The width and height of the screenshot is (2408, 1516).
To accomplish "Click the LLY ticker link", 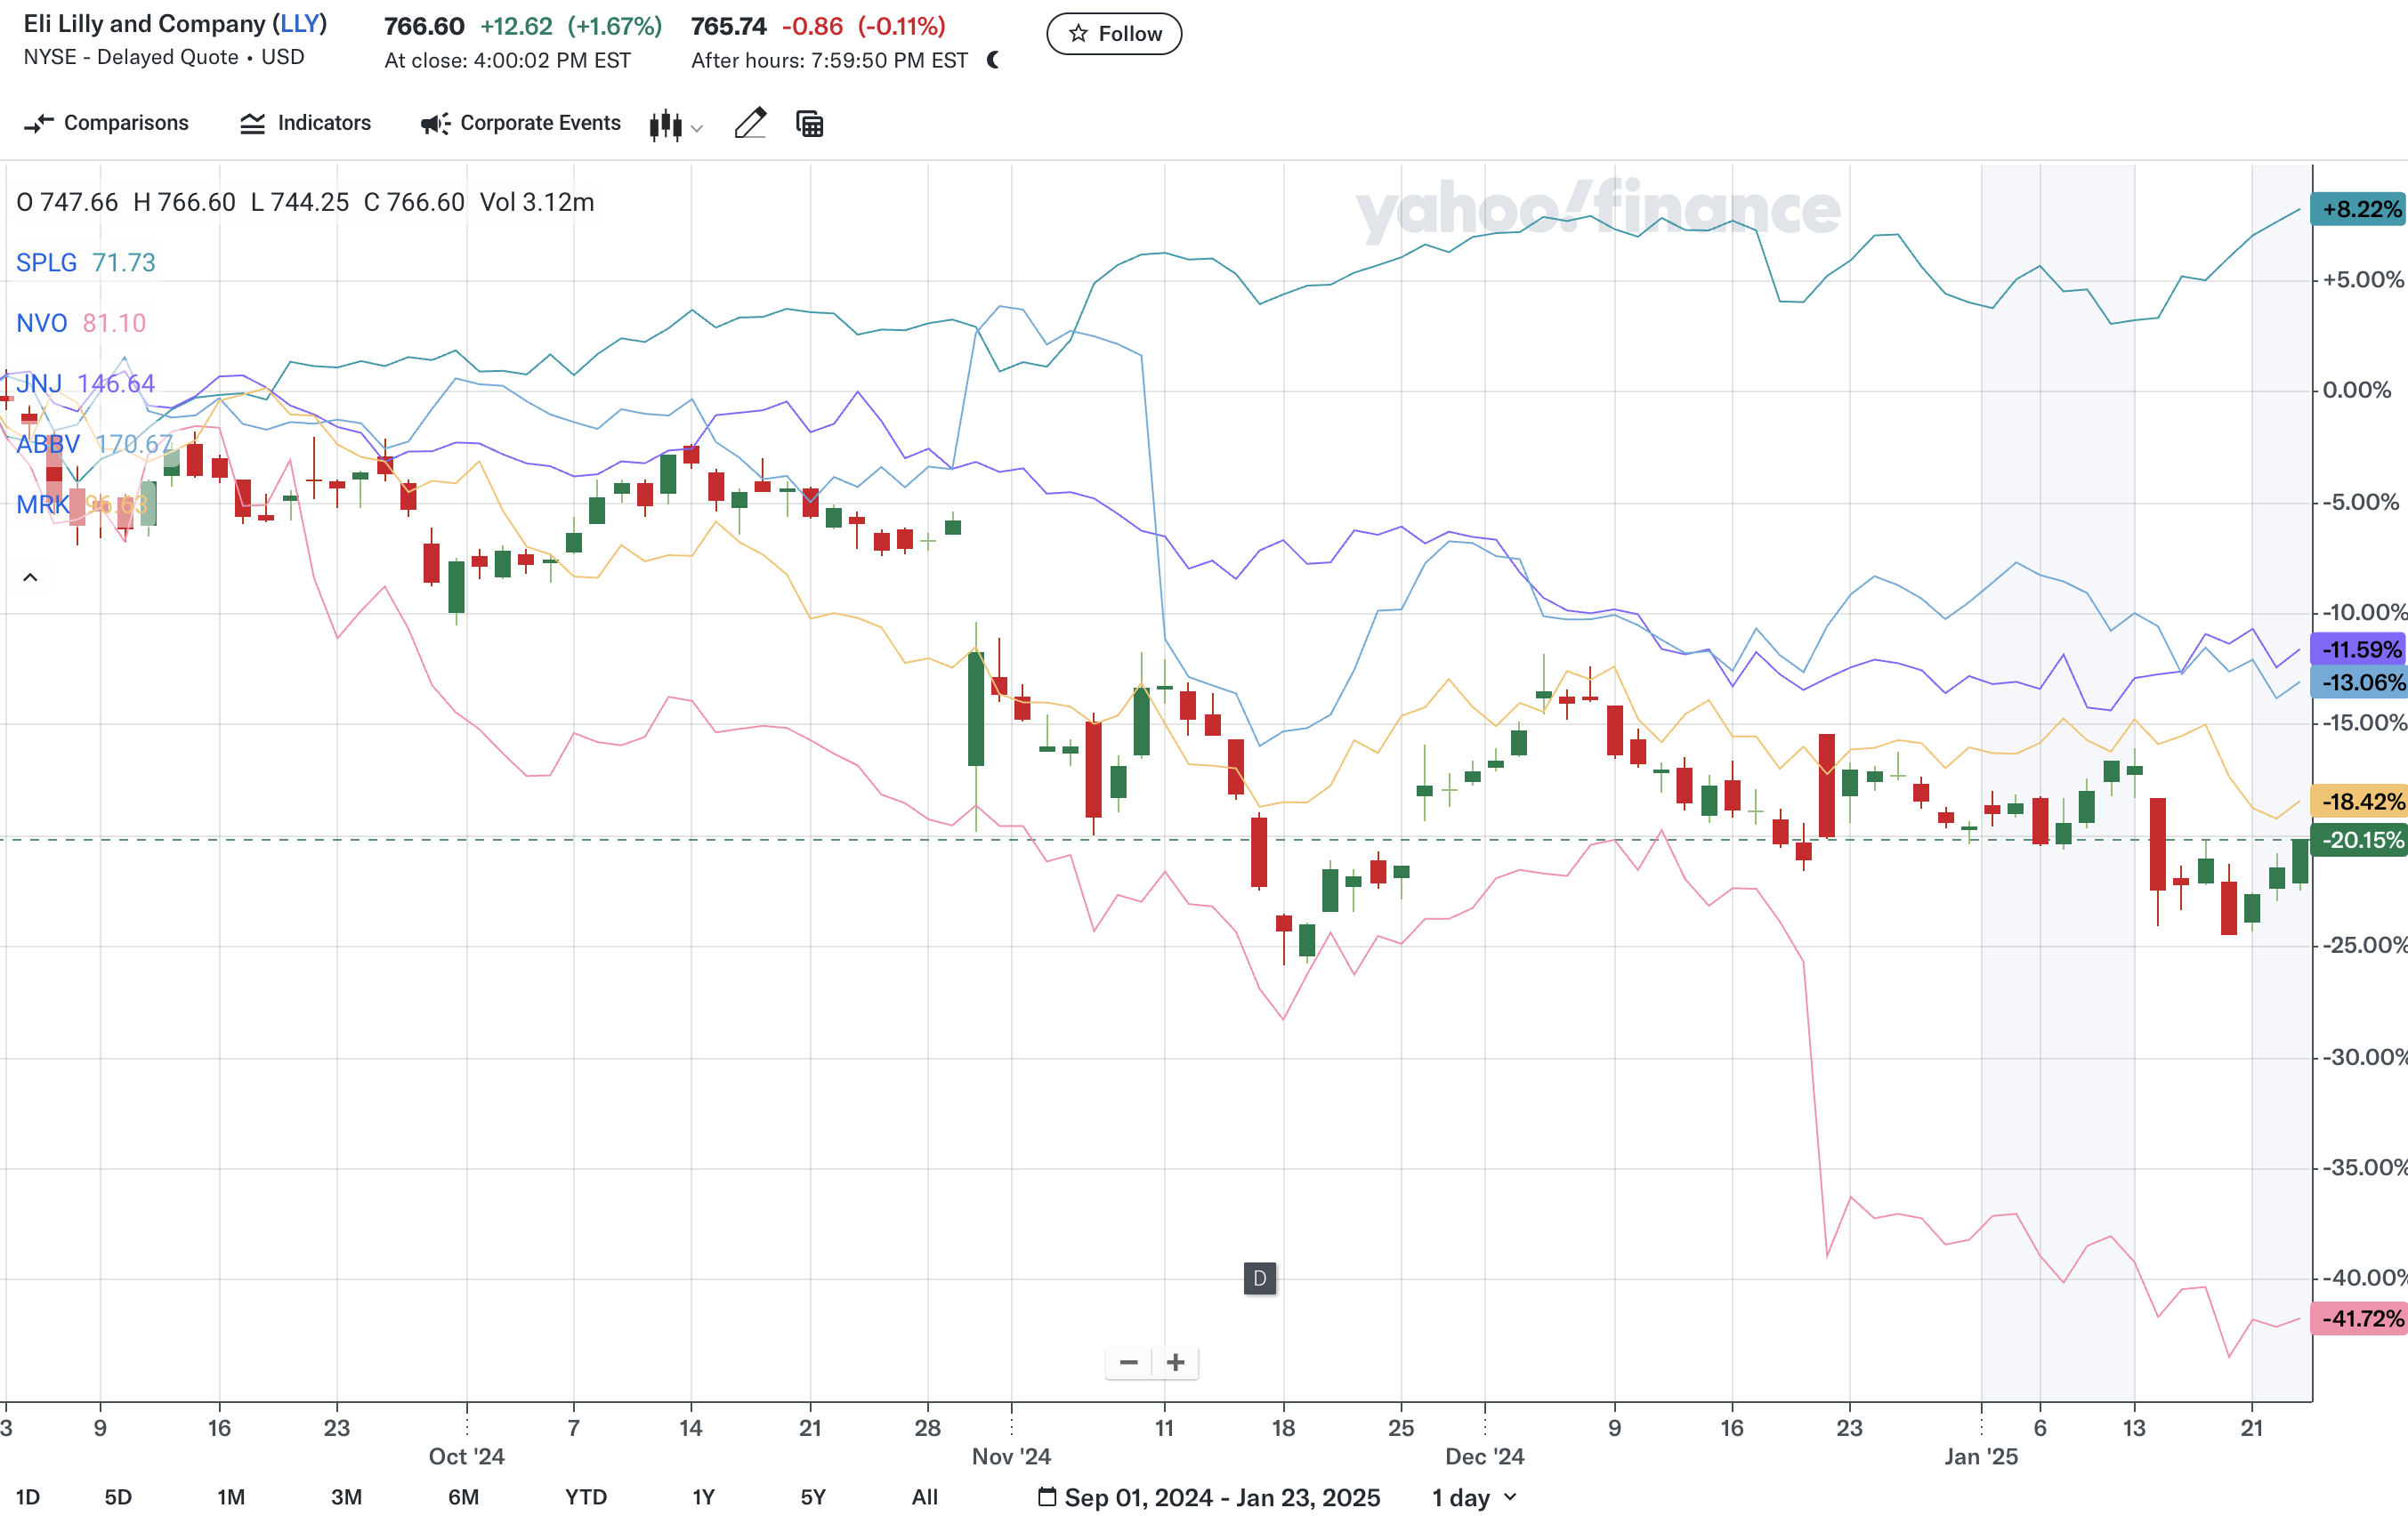I will click(x=300, y=24).
